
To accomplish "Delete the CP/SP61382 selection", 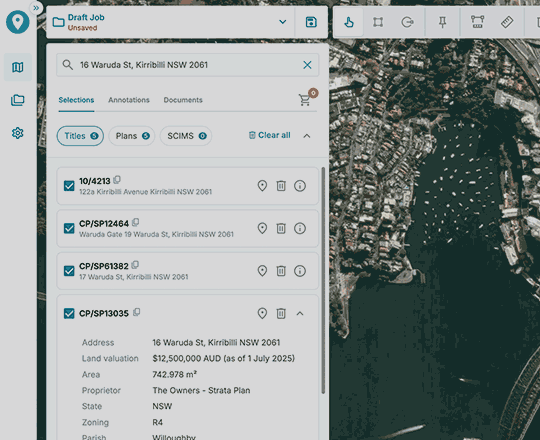I will (281, 271).
